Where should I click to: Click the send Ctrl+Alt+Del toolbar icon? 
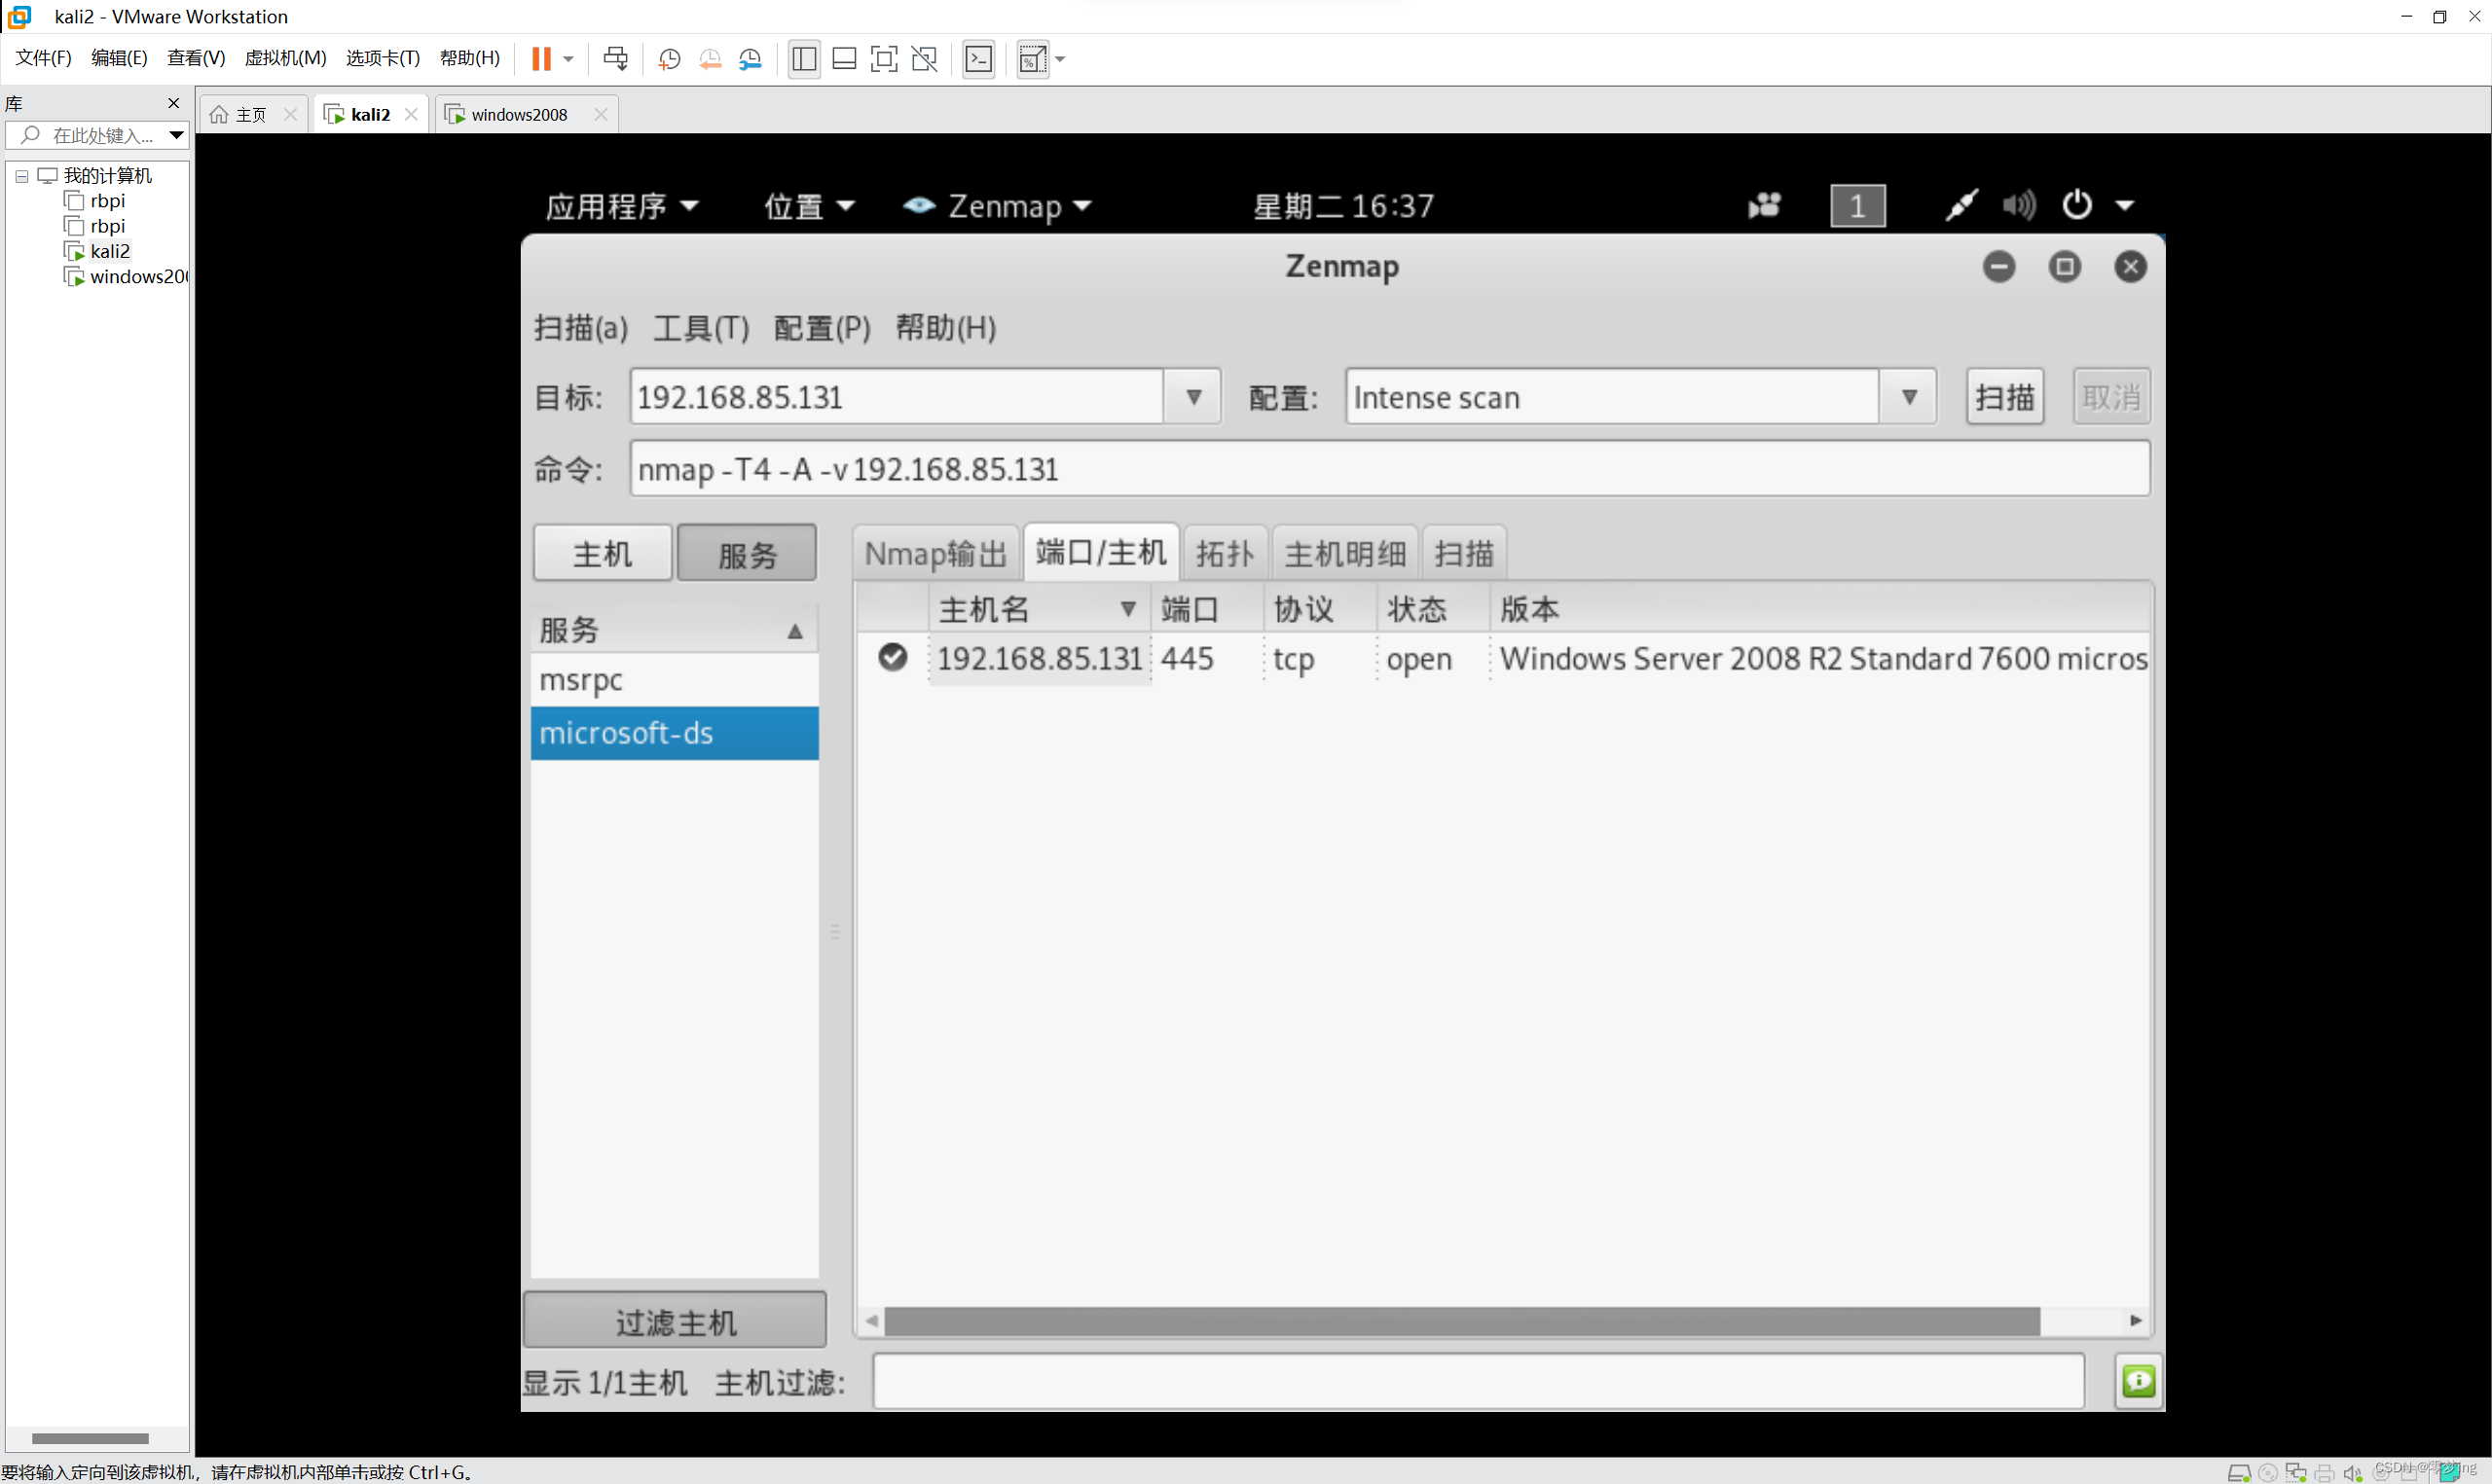[x=616, y=59]
